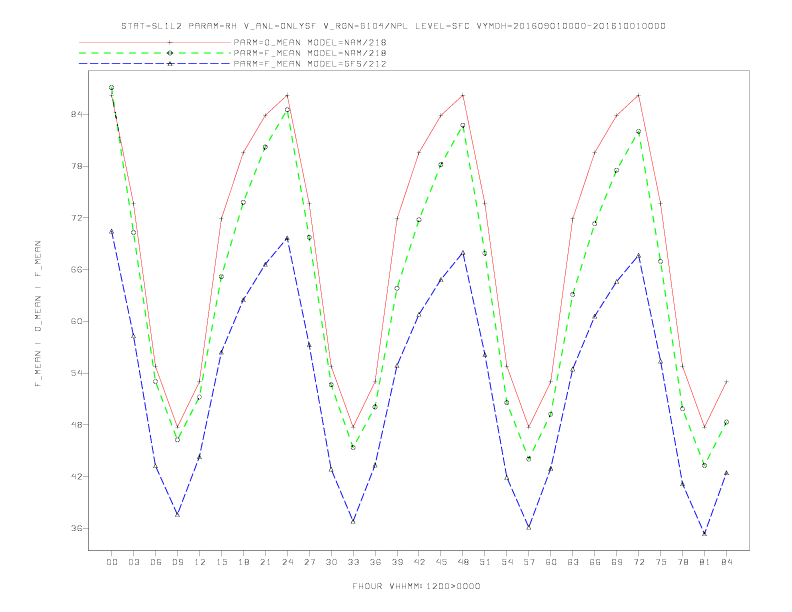Click x-axis forecast hour label 69
Image resolution: width=792 pixels, height=612 pixels.
(x=617, y=562)
